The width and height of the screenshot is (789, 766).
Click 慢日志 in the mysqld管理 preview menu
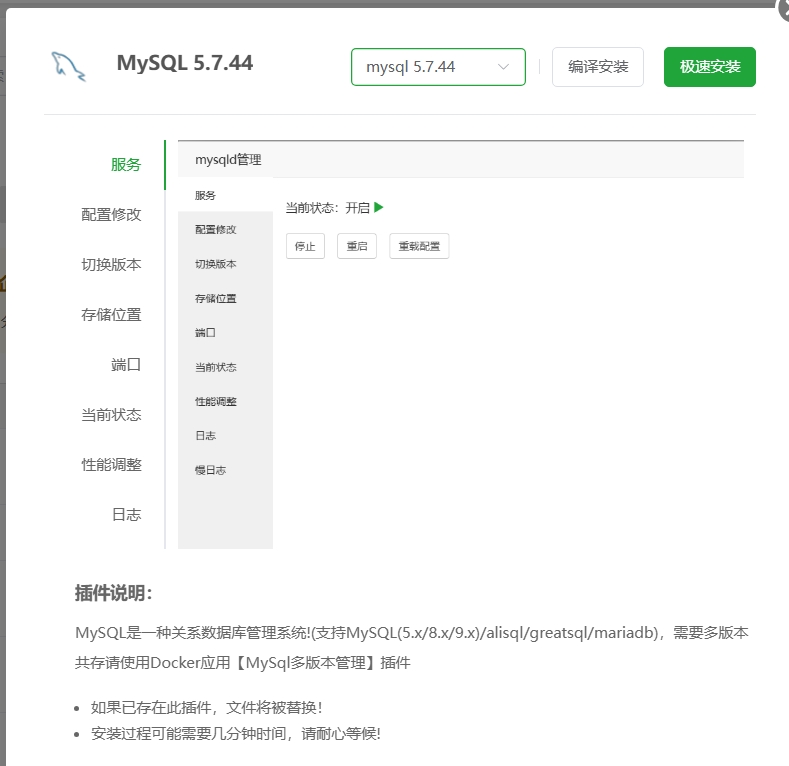point(210,470)
